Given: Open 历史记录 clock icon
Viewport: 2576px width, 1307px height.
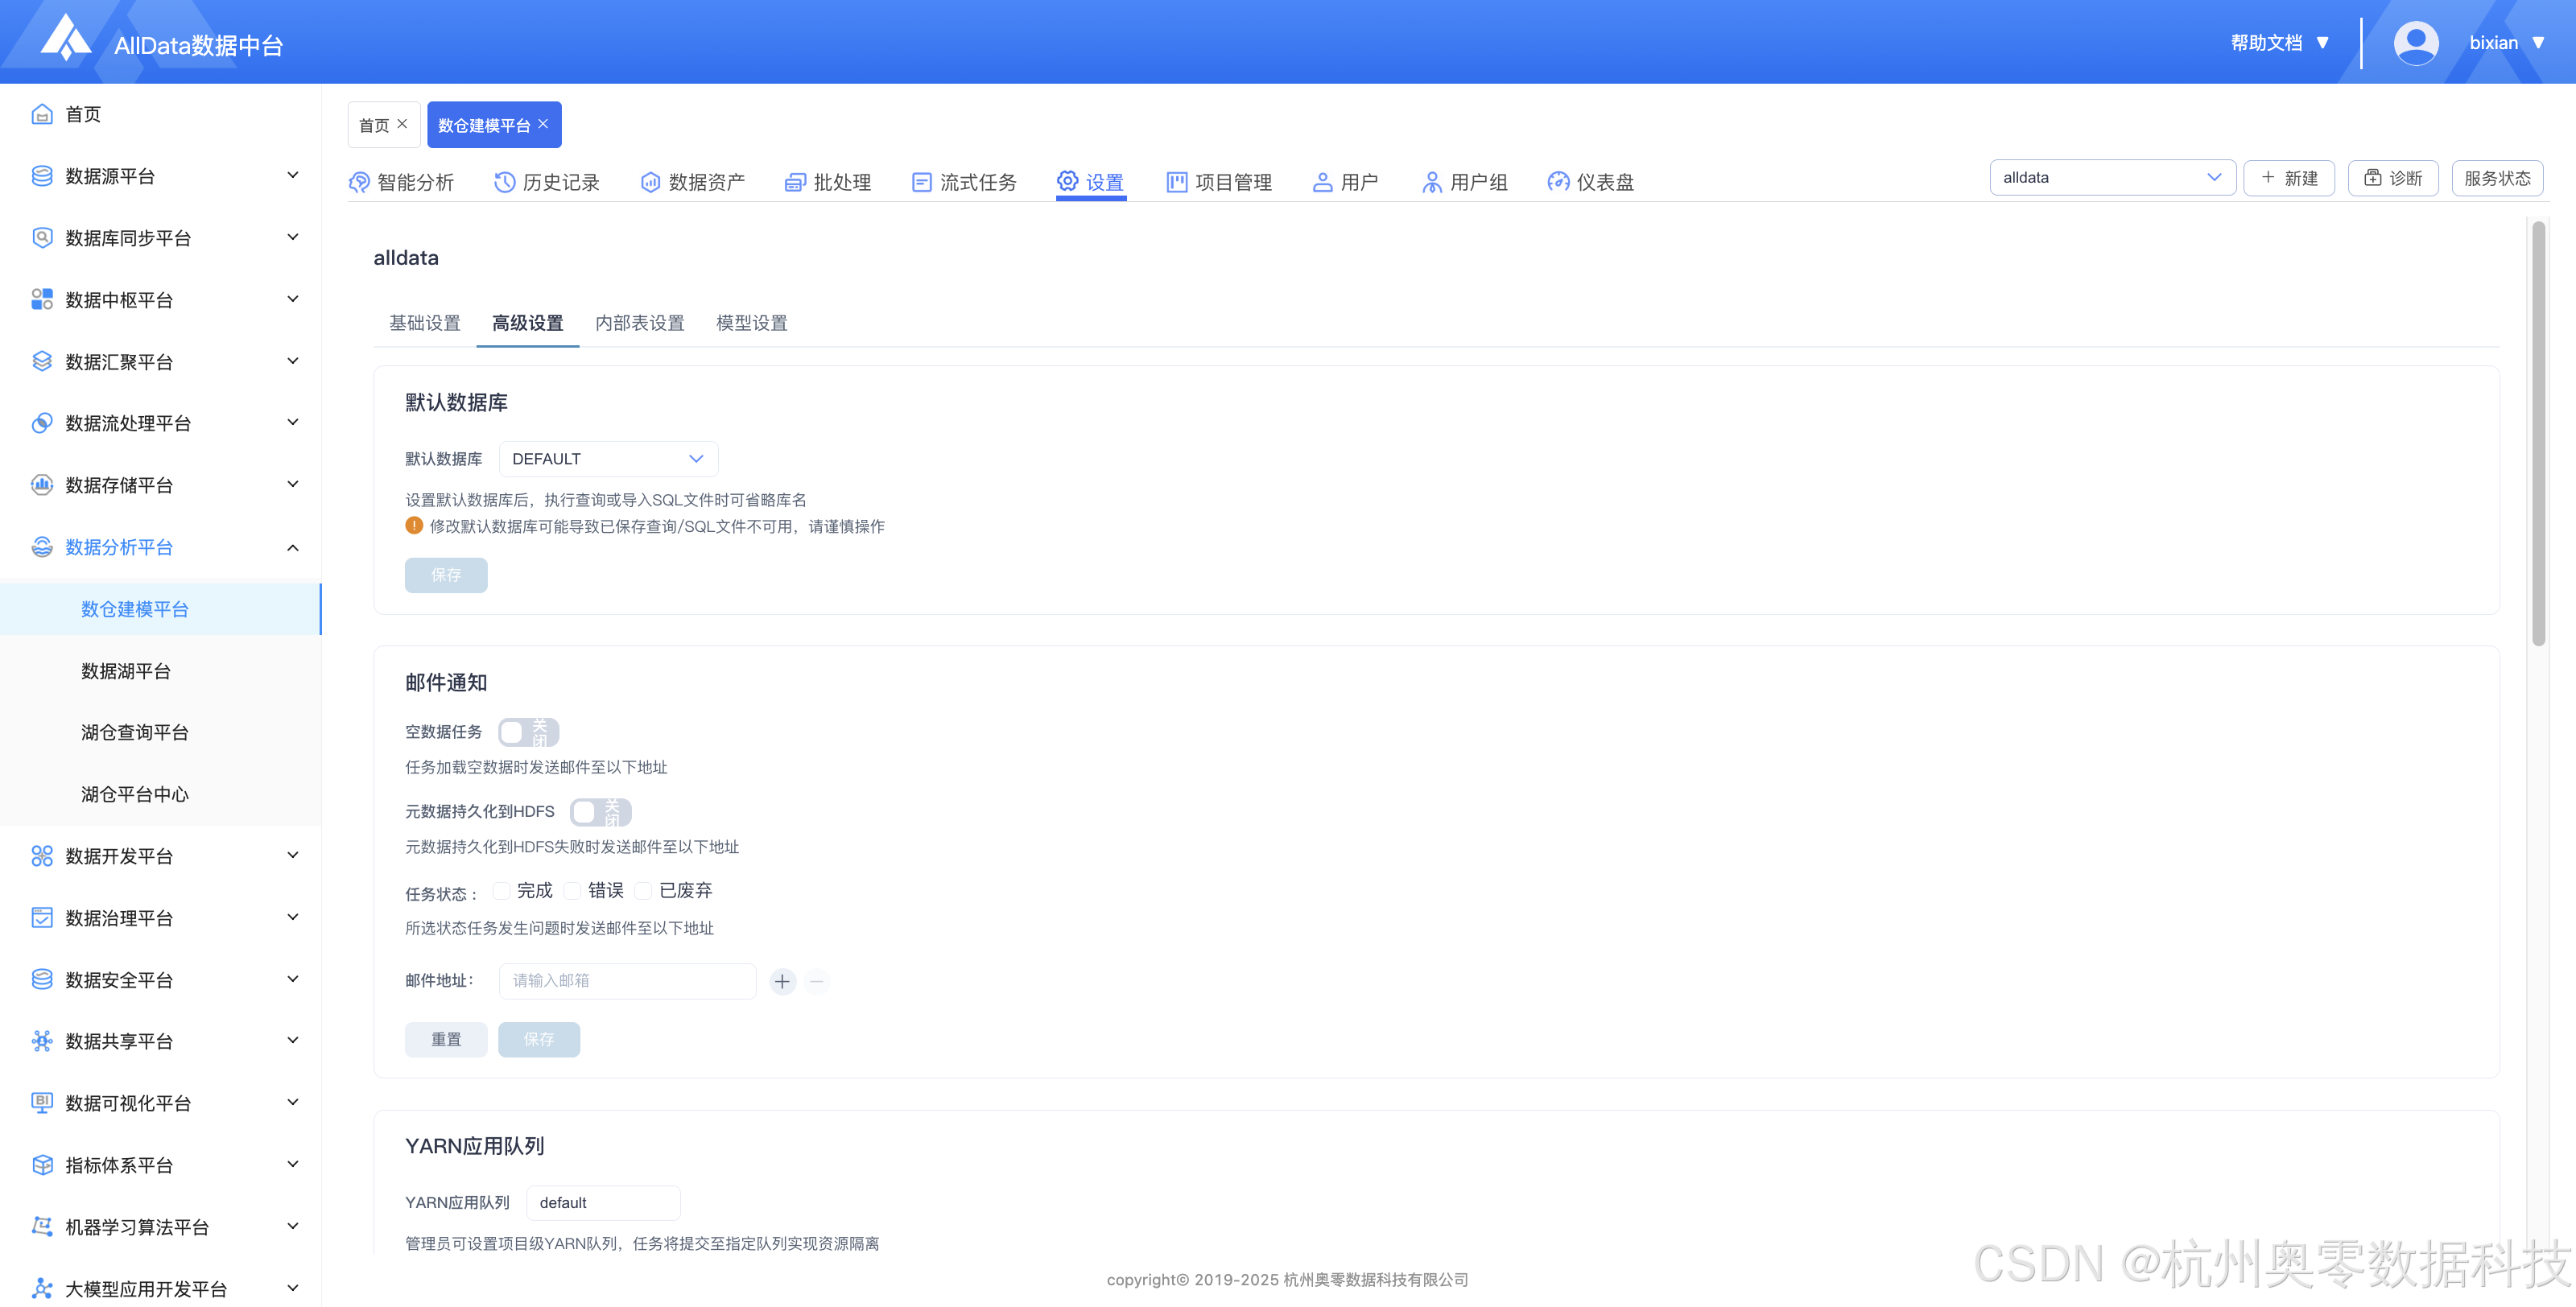Looking at the screenshot, I should tap(505, 182).
